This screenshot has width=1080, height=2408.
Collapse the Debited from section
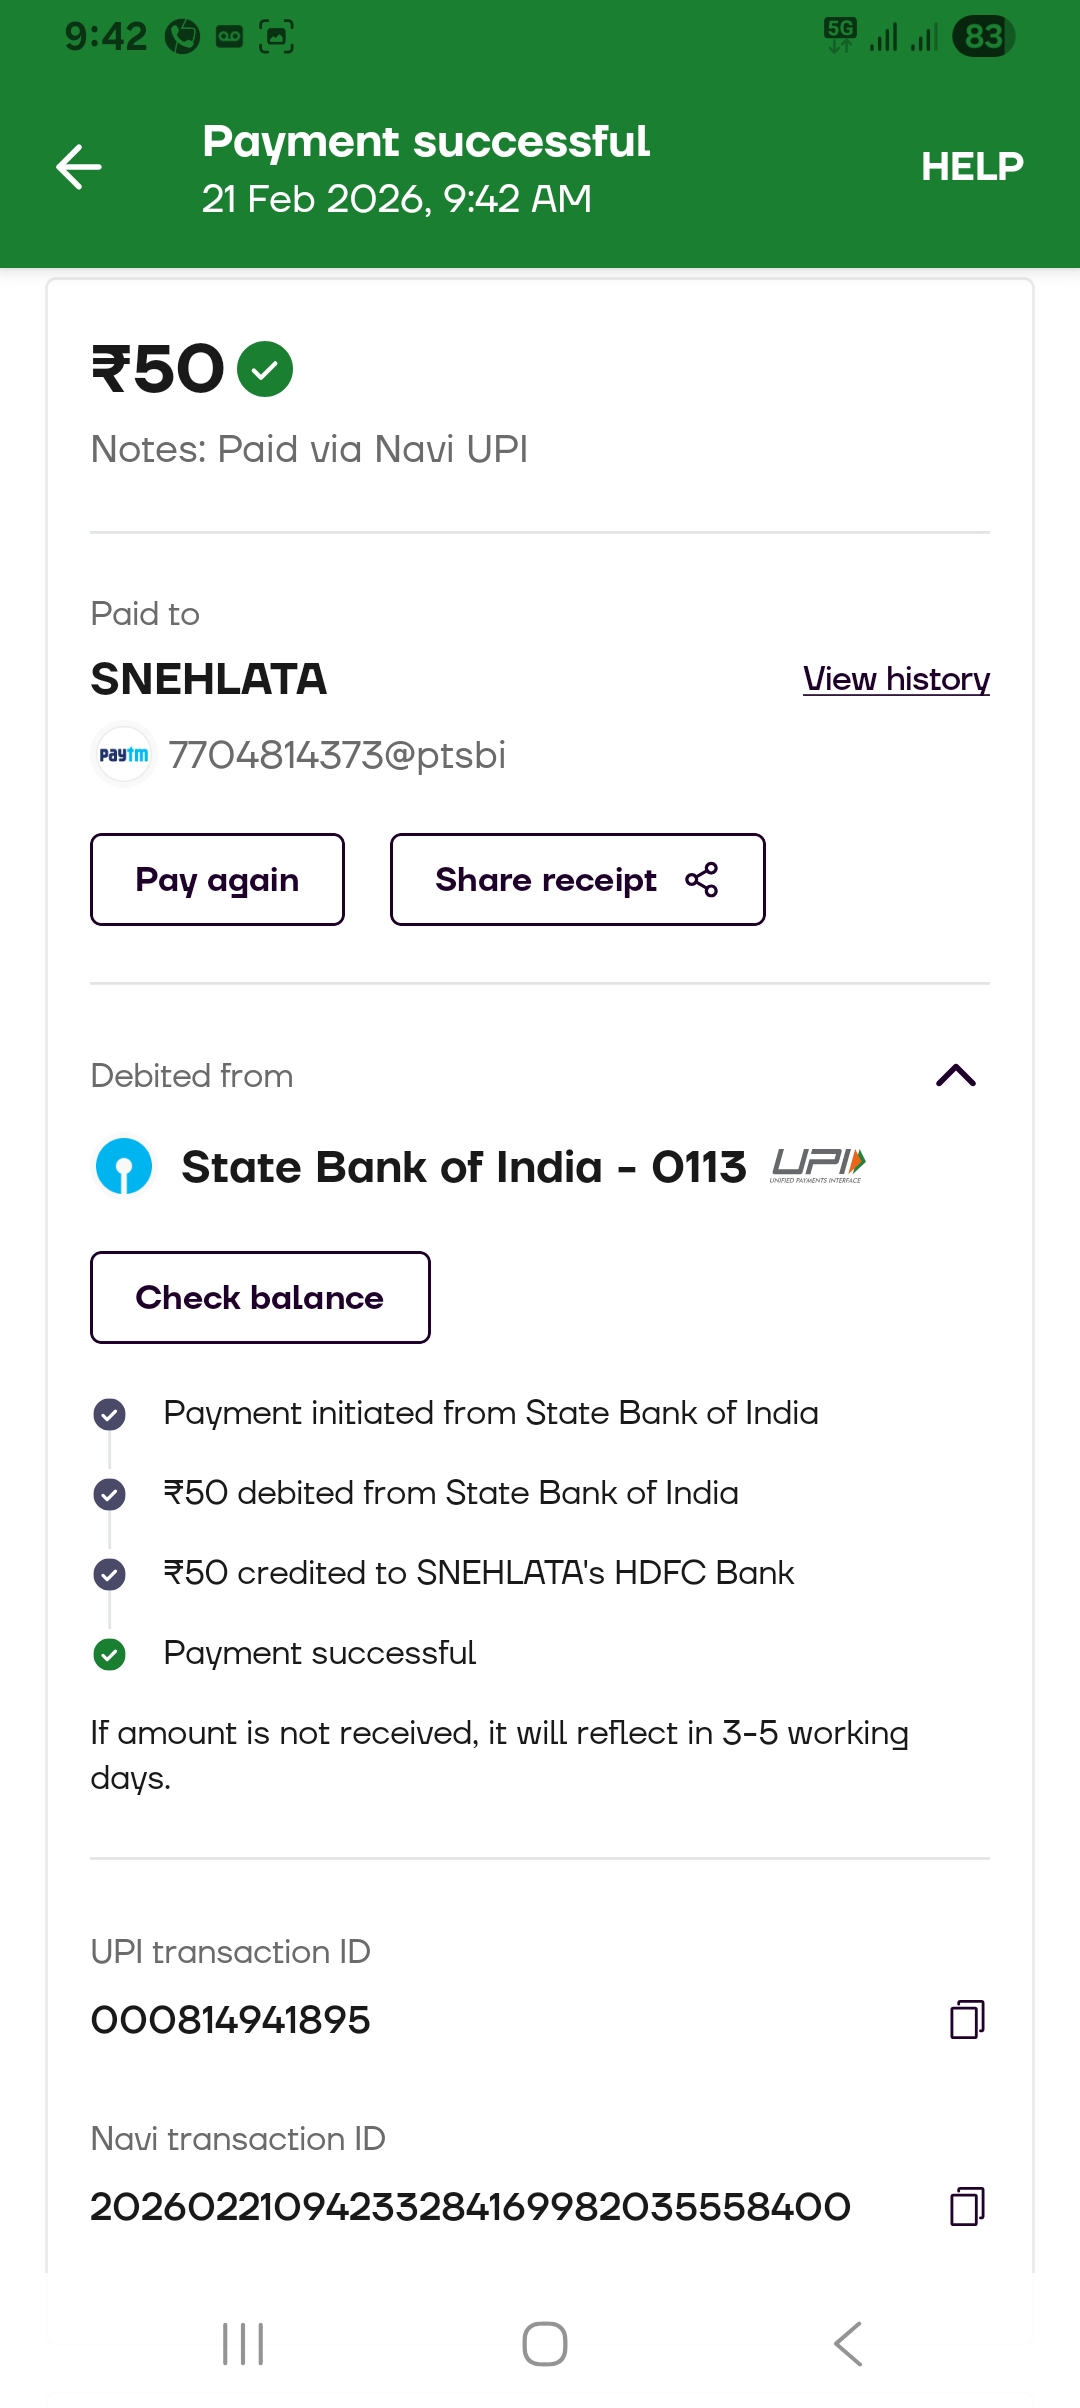(955, 1075)
